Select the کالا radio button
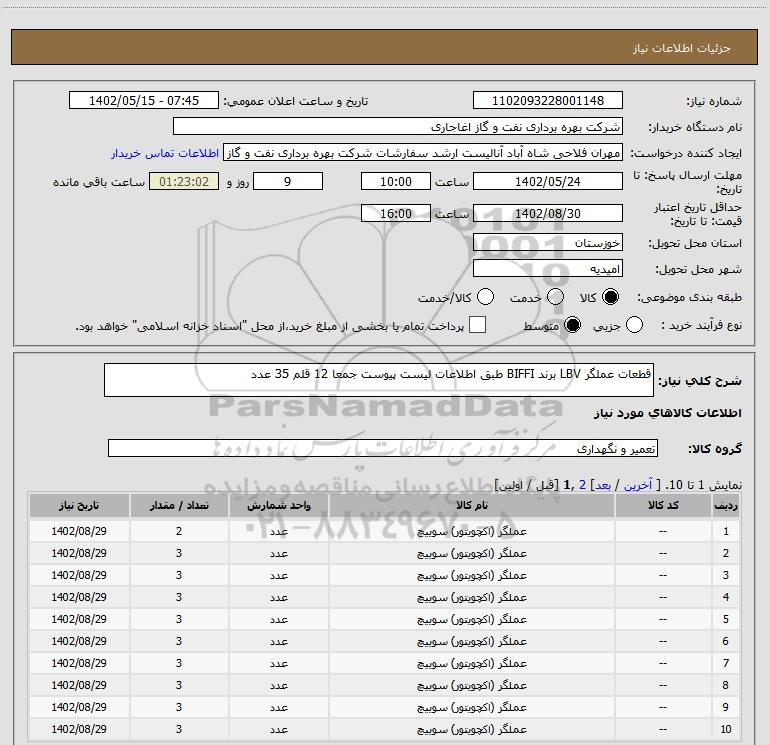The height and width of the screenshot is (745, 770). click(x=610, y=297)
